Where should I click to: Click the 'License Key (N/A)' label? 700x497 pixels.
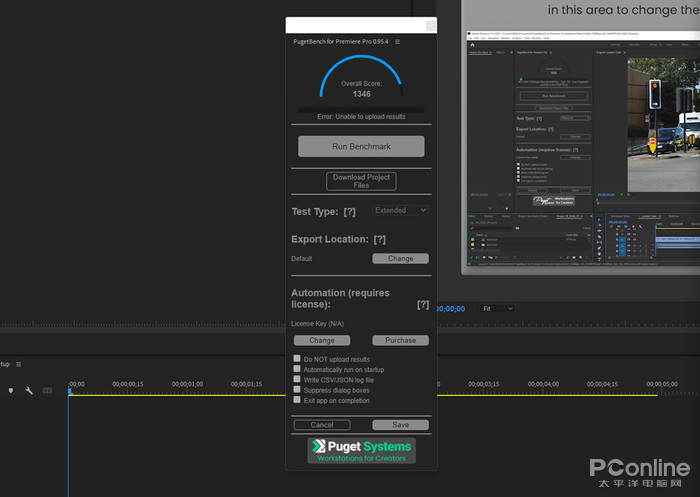(317, 324)
